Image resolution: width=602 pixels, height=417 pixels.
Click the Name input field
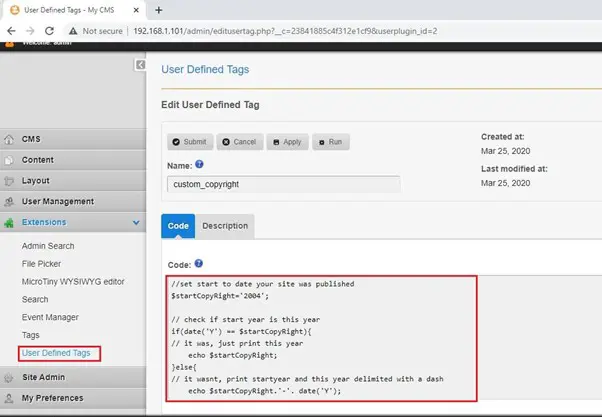click(x=283, y=184)
